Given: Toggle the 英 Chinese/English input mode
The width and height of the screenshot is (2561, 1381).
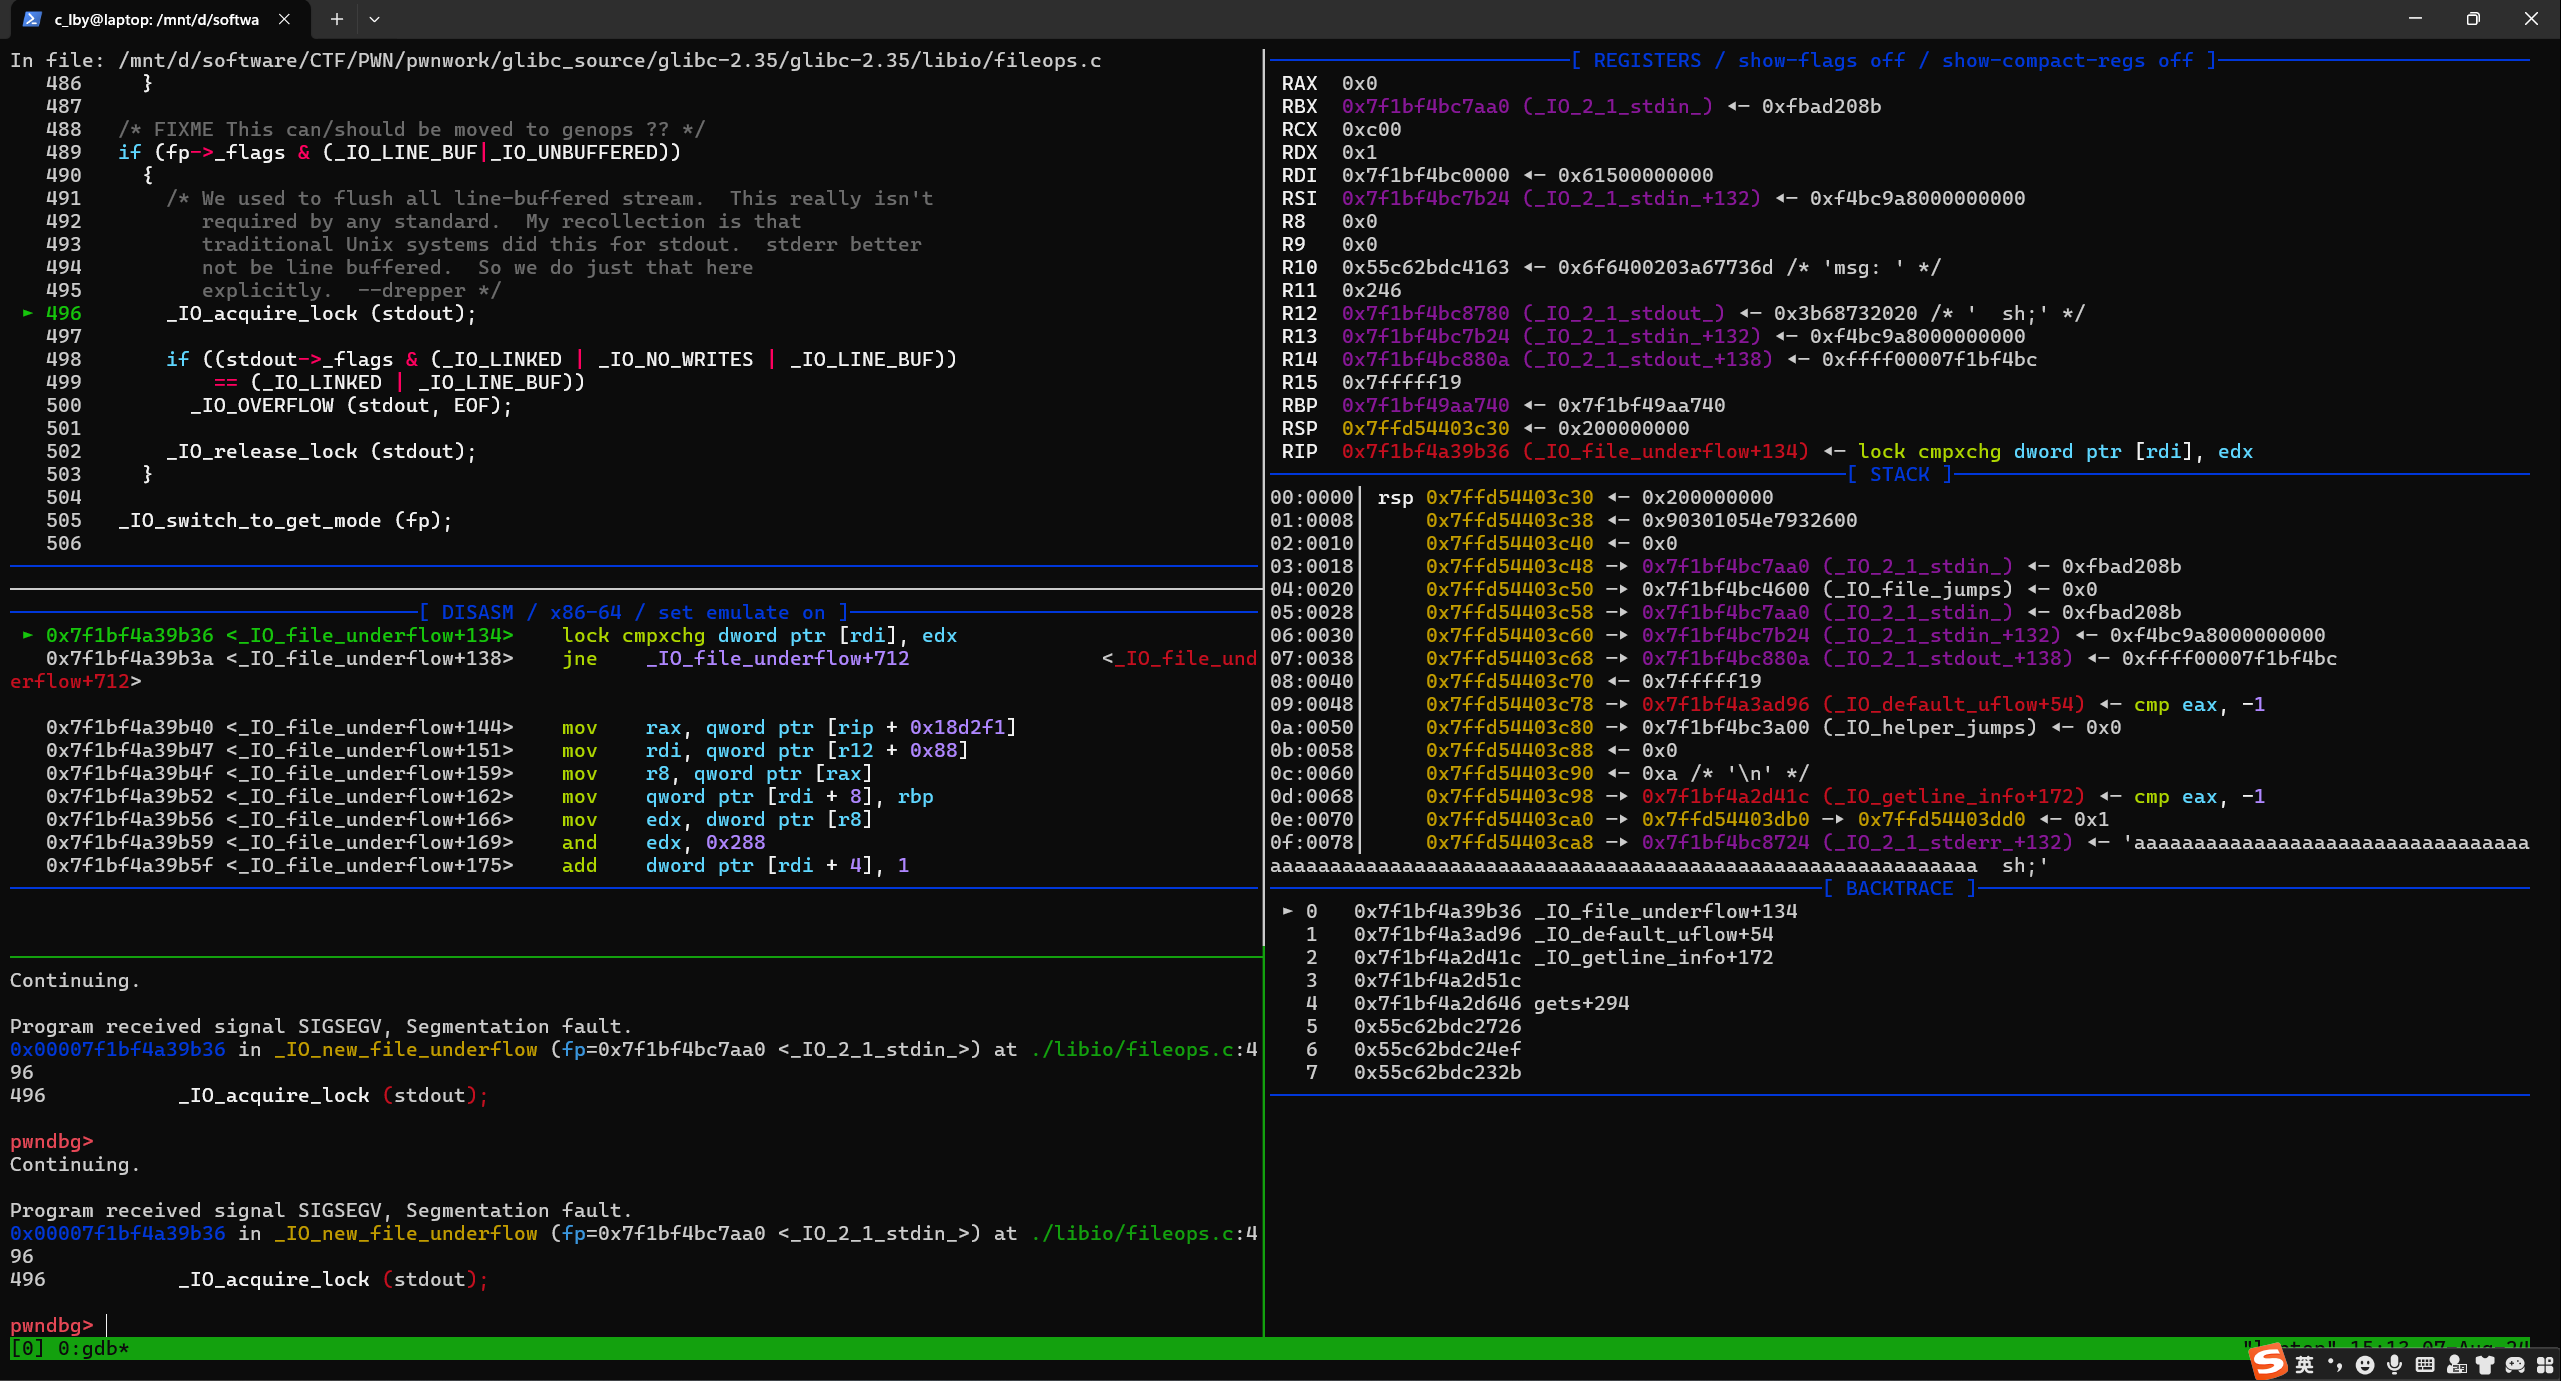Looking at the screenshot, I should pyautogui.click(x=2304, y=1365).
